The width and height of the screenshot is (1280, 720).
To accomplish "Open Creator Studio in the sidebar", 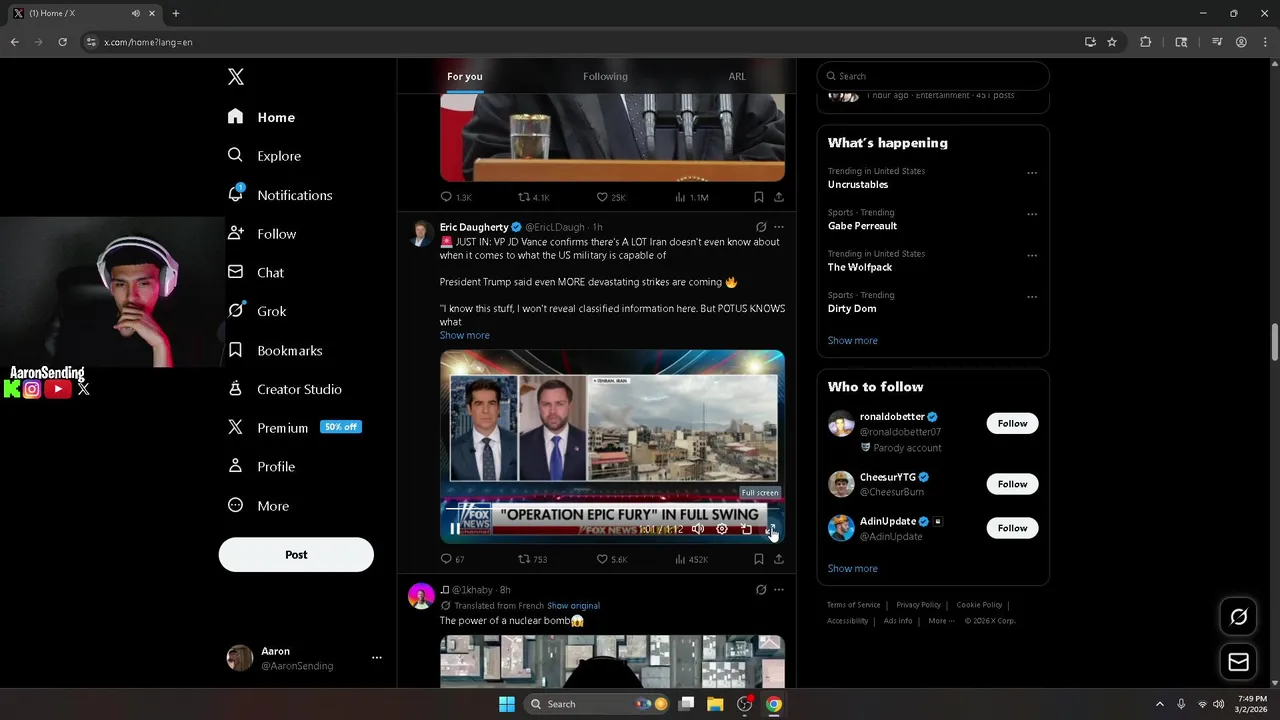I will coord(285,389).
